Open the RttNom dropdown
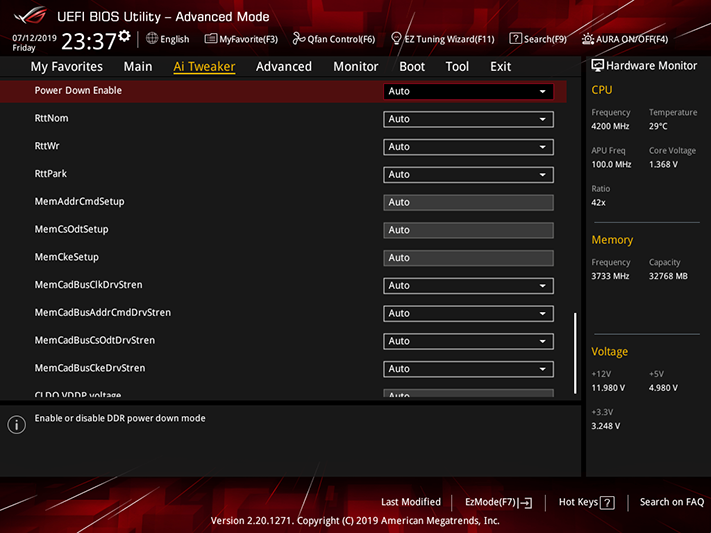This screenshot has height=533, width=711. 468,119
